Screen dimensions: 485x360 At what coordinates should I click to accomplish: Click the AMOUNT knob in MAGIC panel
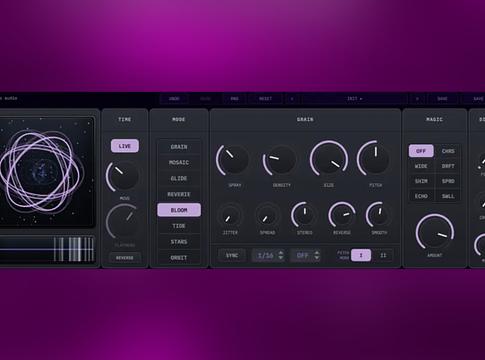435,232
